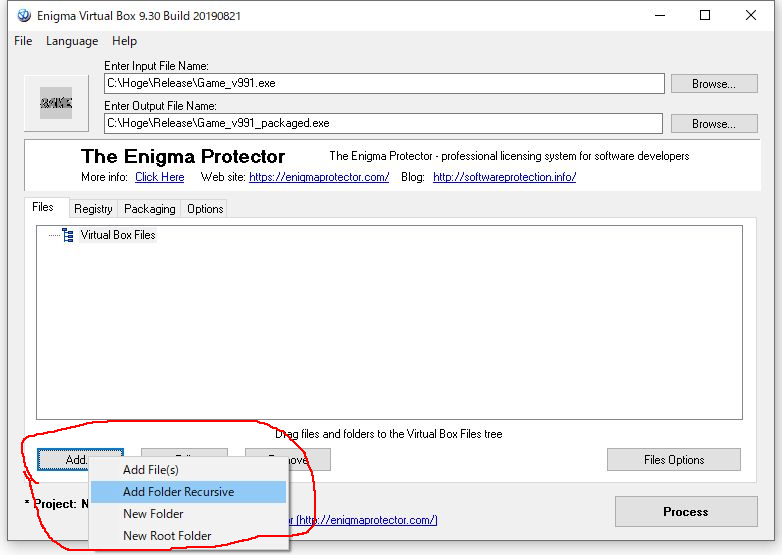Choose New Root Folder menu entry
Viewport: 782px width, 555px height.
pos(189,536)
